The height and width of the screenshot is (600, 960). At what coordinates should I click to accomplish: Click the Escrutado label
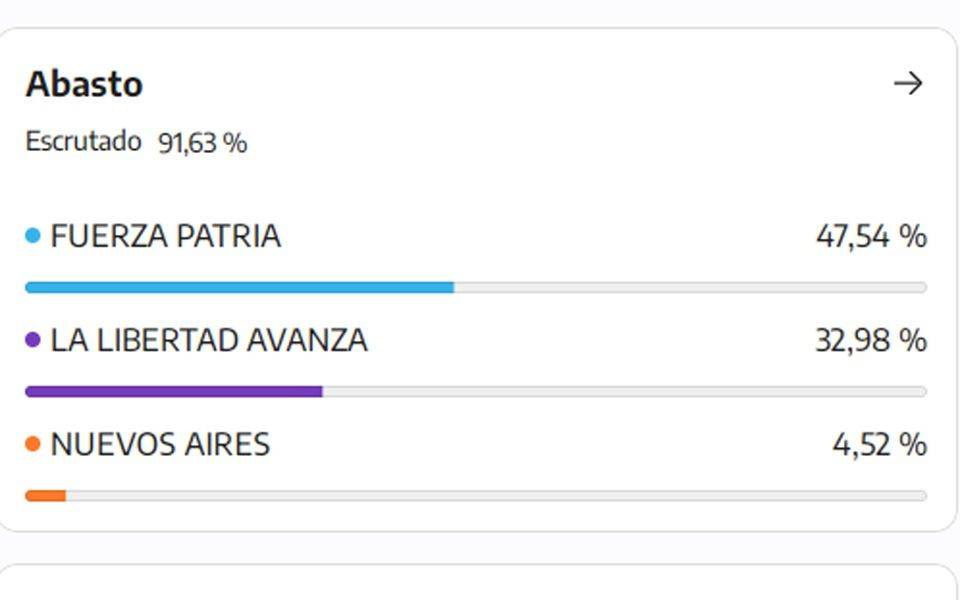click(83, 141)
